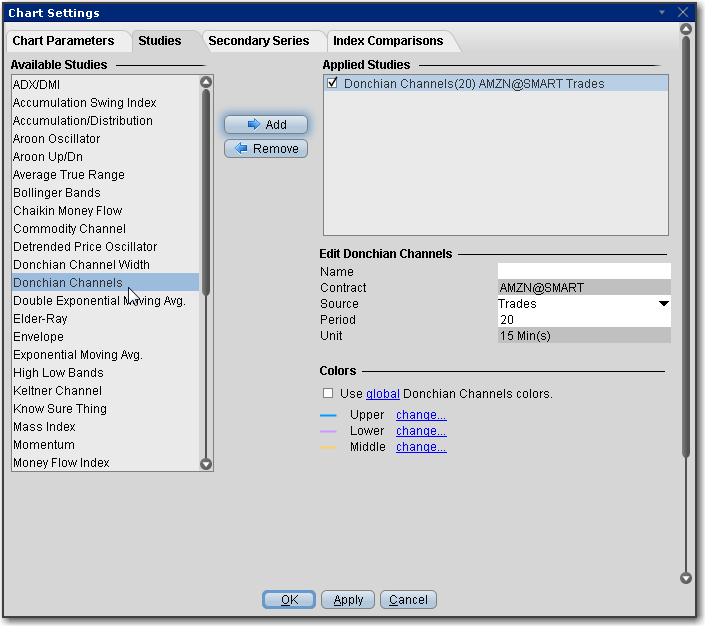Change the Upper line color
The height and width of the screenshot is (626, 705).
coord(421,415)
